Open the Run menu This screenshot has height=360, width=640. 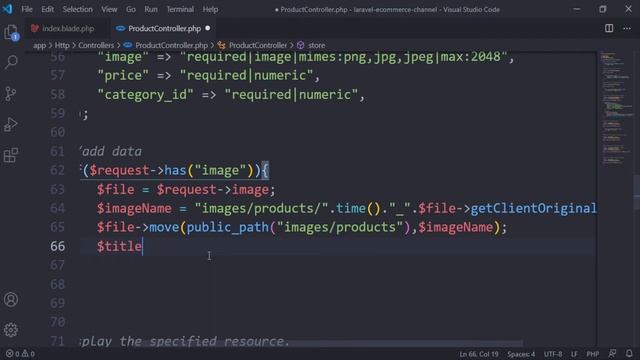[x=151, y=9]
